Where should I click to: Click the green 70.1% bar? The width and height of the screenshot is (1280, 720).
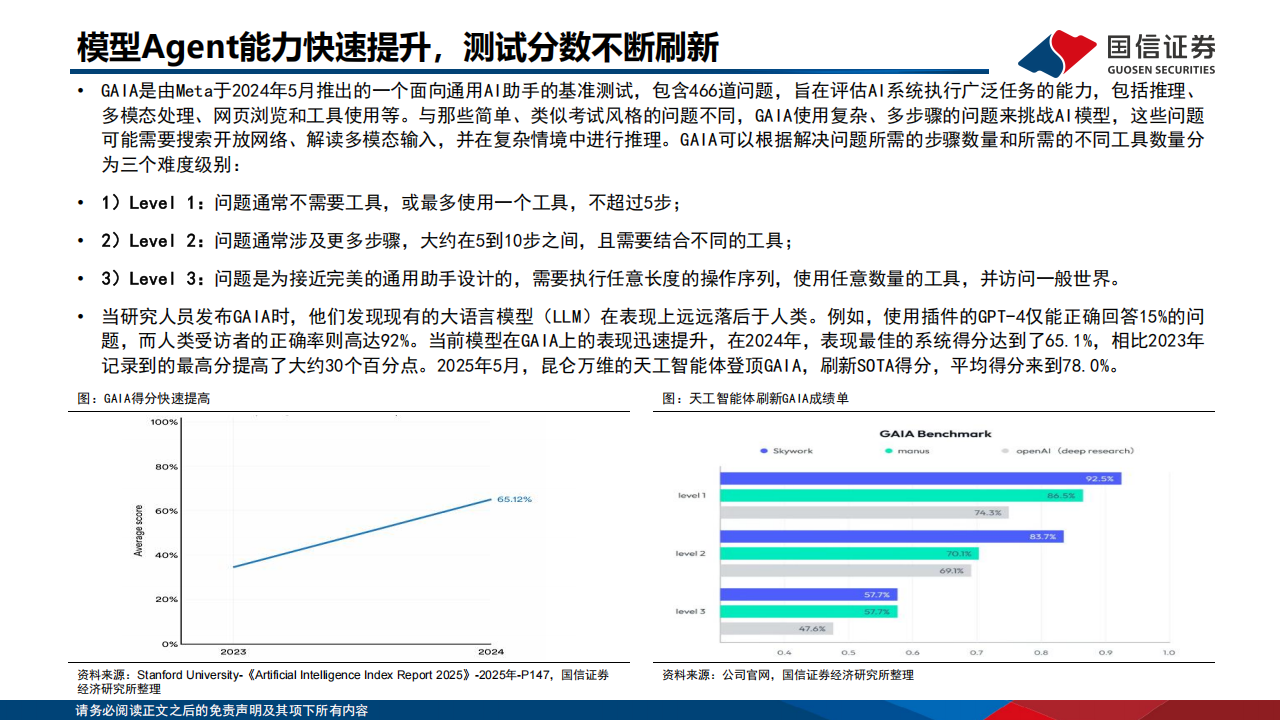tap(849, 553)
